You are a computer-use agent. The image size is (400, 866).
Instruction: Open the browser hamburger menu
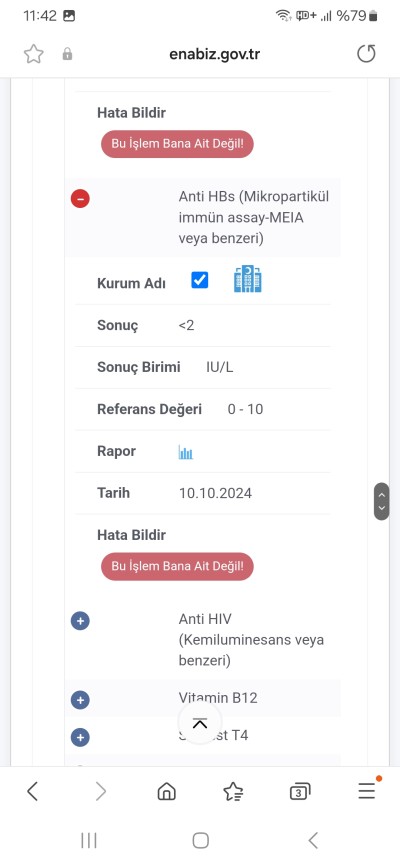tap(367, 791)
